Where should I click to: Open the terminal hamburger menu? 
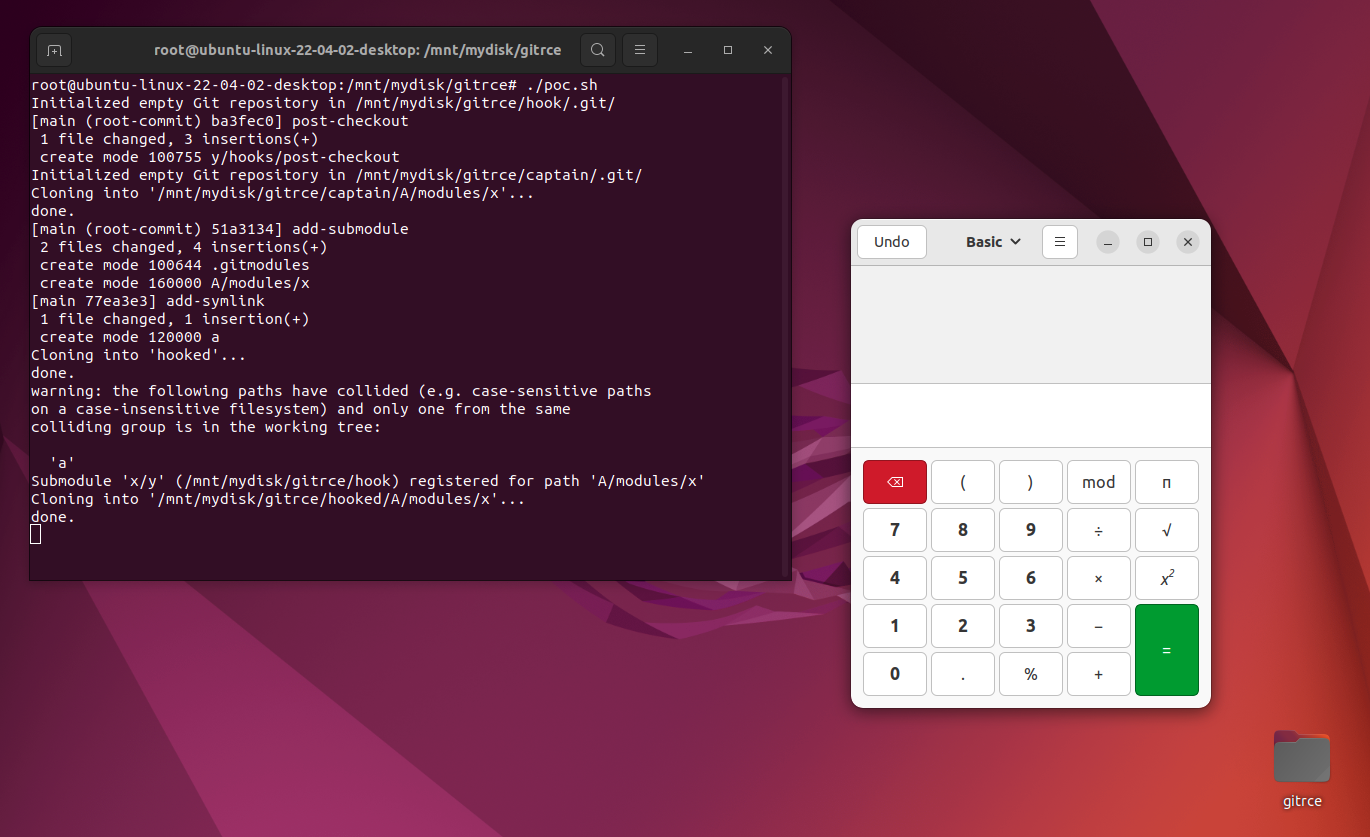click(639, 49)
